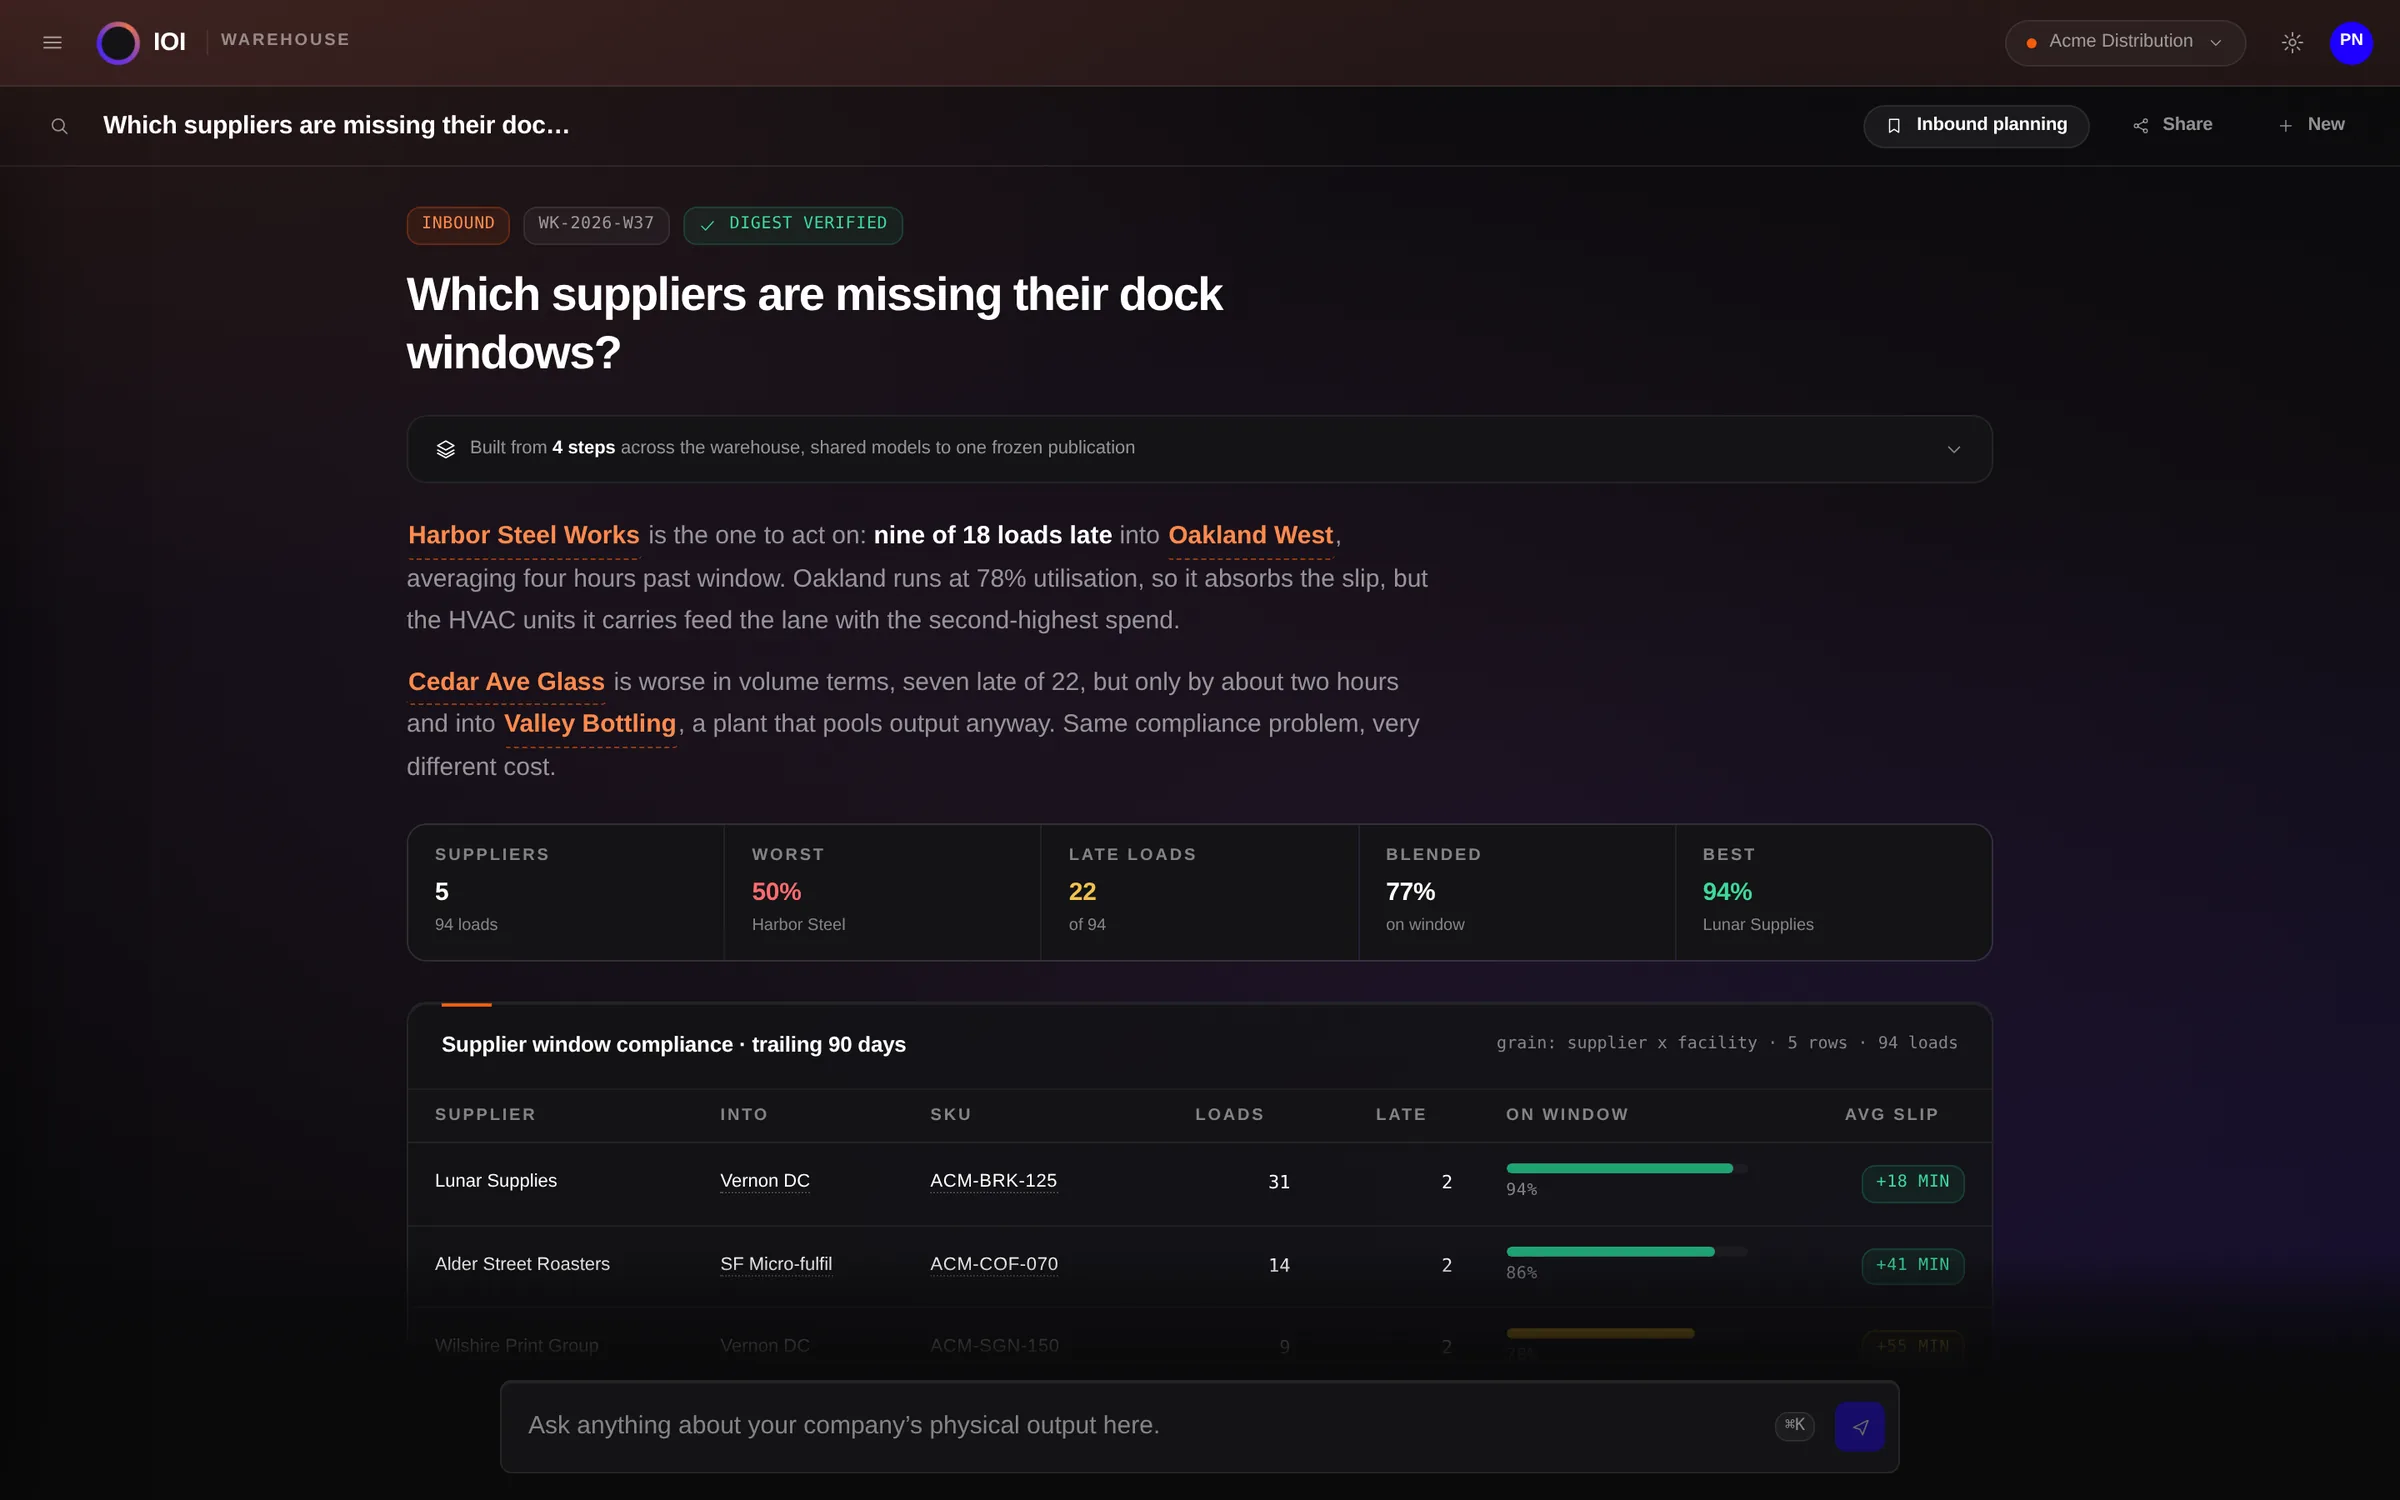2400x1500 pixels.
Task: Sort by the SKU column header
Action: click(950, 1115)
